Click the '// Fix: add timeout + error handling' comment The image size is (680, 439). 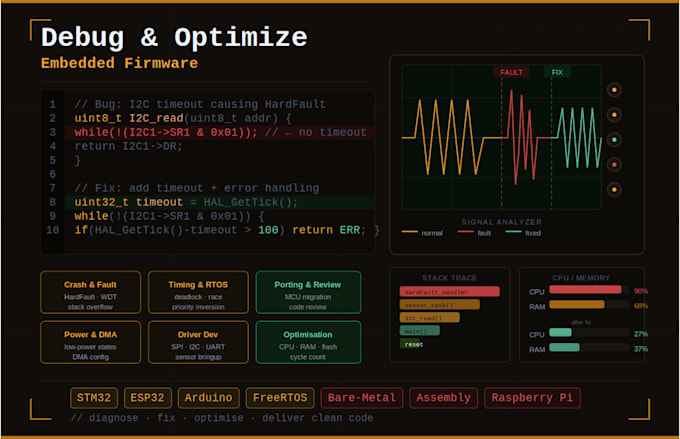point(196,188)
